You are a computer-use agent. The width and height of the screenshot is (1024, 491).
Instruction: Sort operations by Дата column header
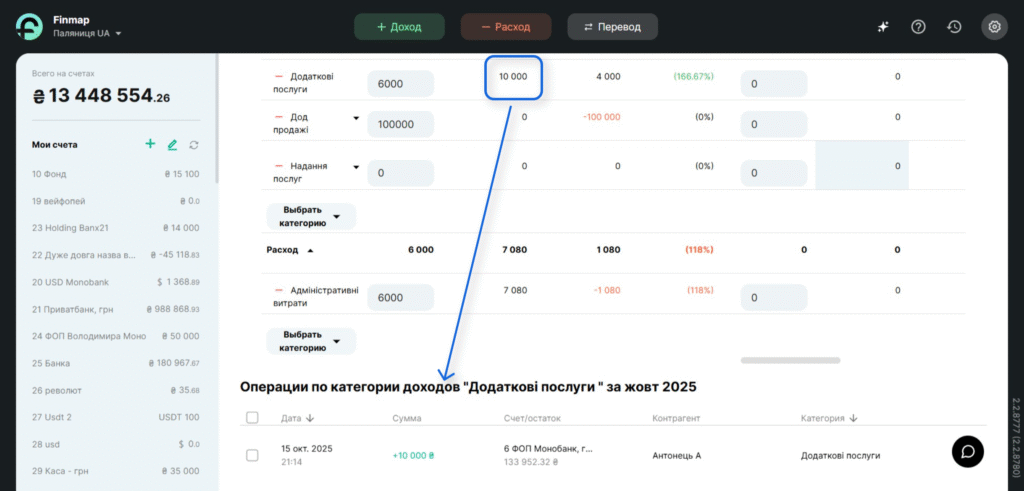298,418
